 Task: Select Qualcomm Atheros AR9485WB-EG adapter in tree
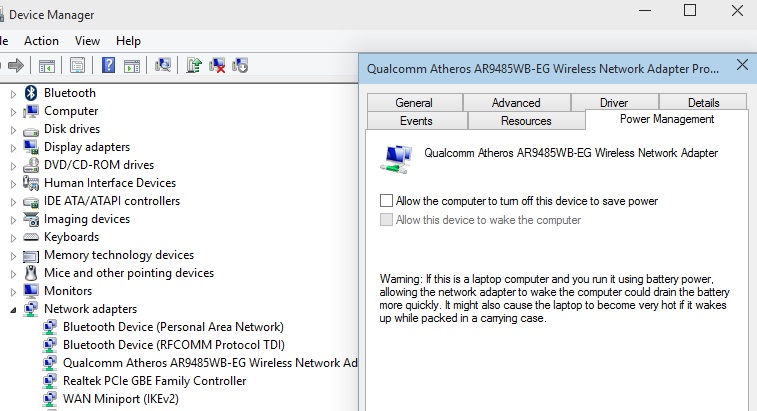[210, 363]
